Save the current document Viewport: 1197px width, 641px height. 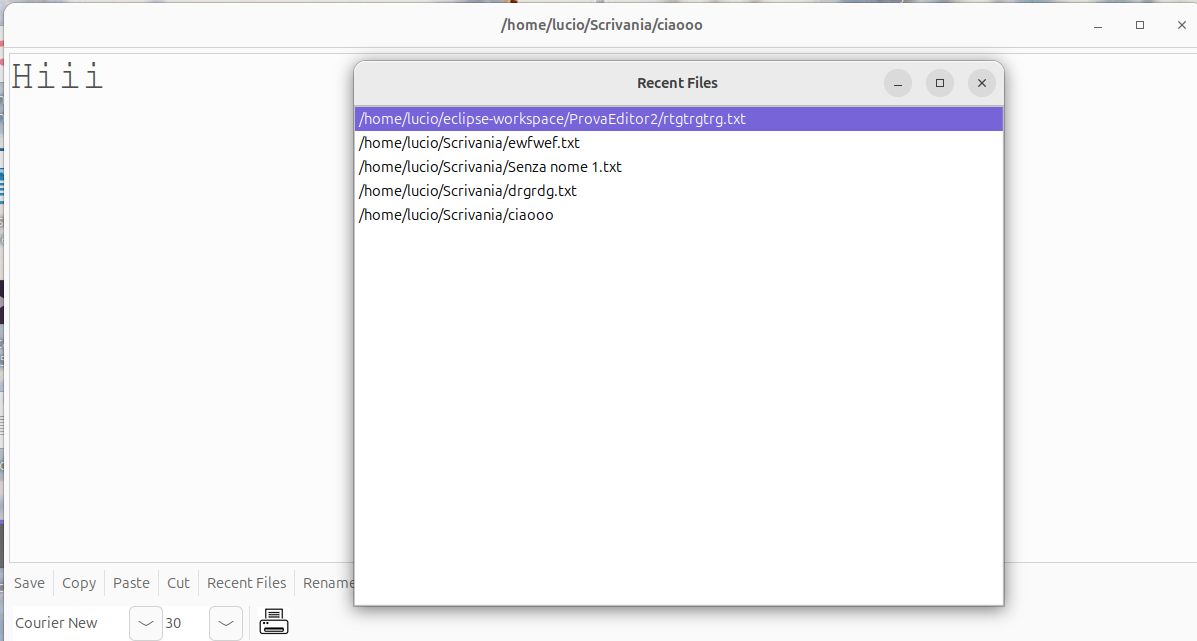(x=29, y=582)
